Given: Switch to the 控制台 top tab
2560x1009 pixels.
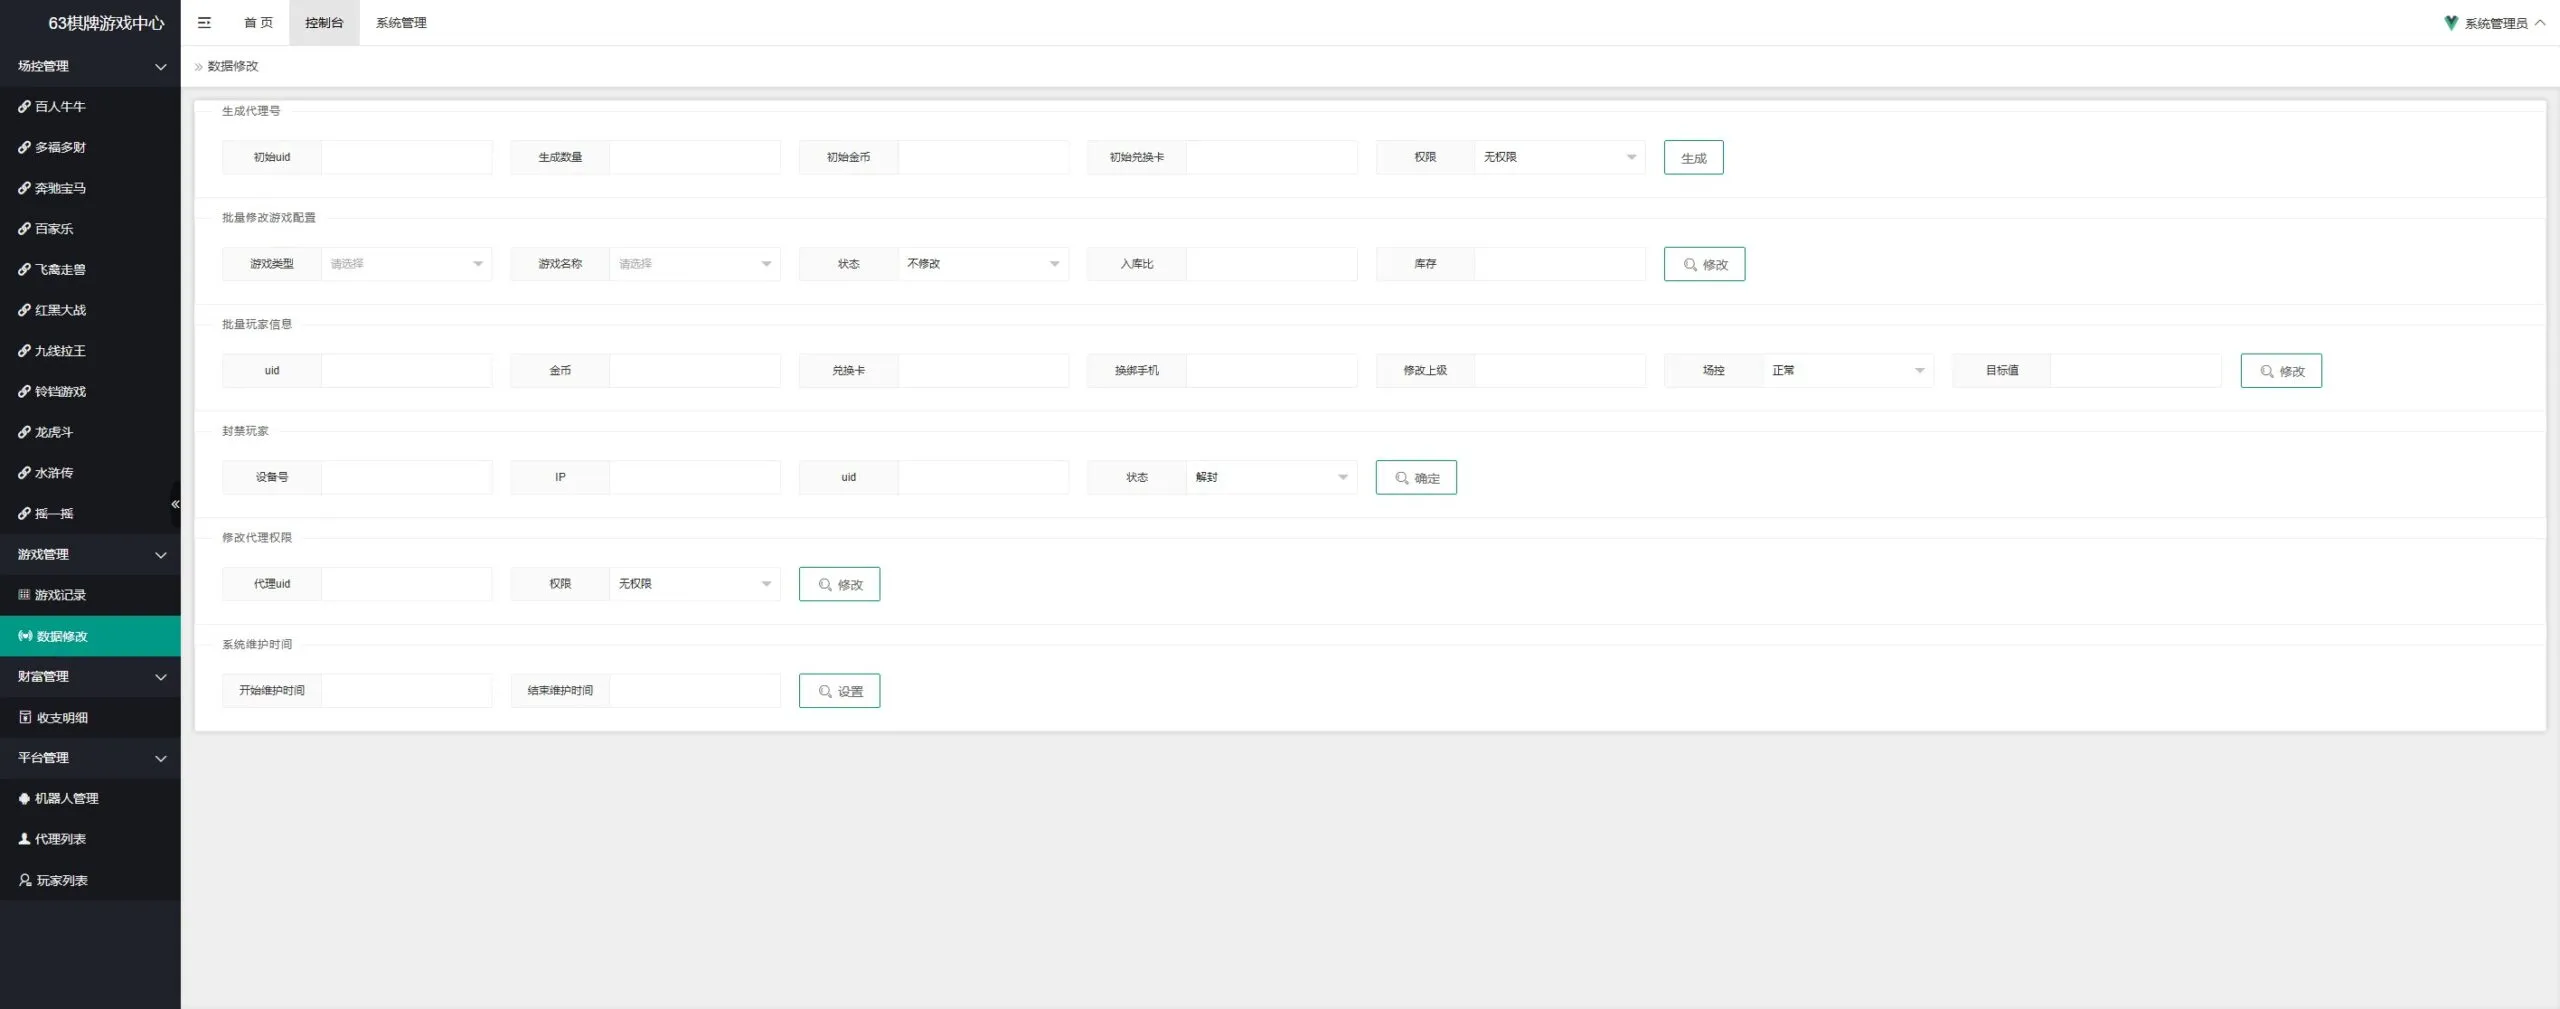Looking at the screenshot, I should tap(324, 22).
